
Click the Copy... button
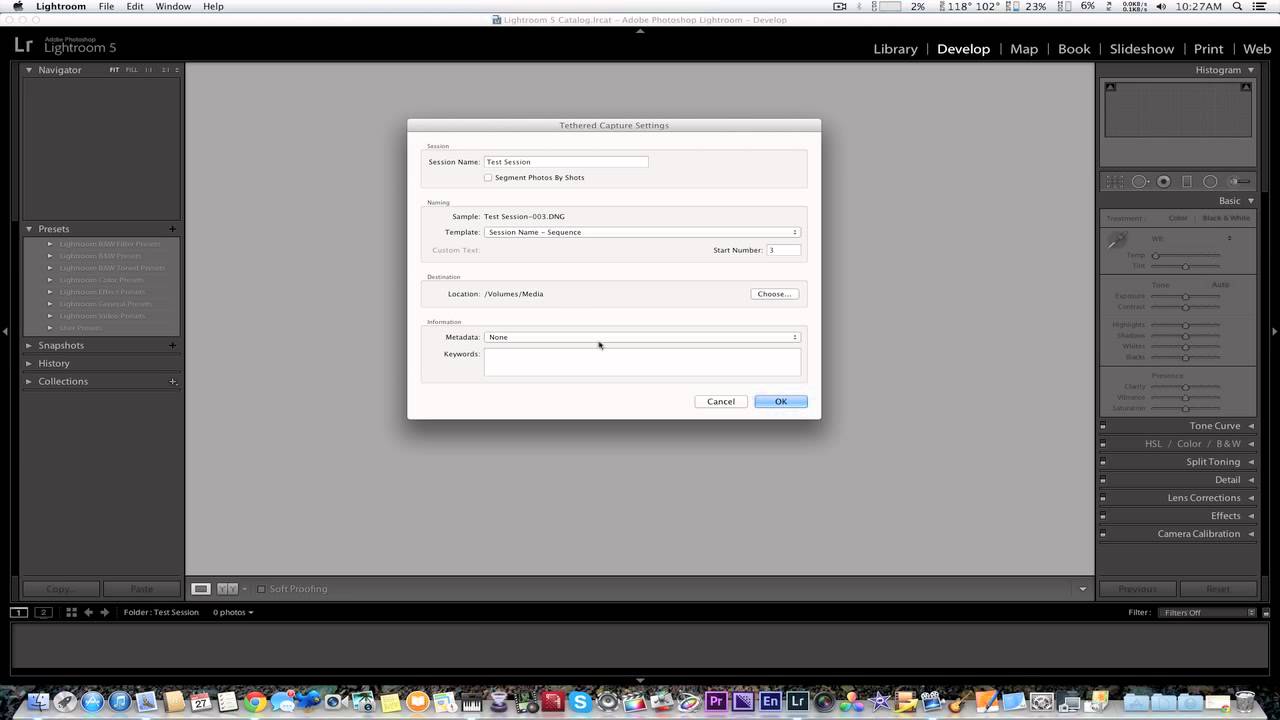(61, 589)
